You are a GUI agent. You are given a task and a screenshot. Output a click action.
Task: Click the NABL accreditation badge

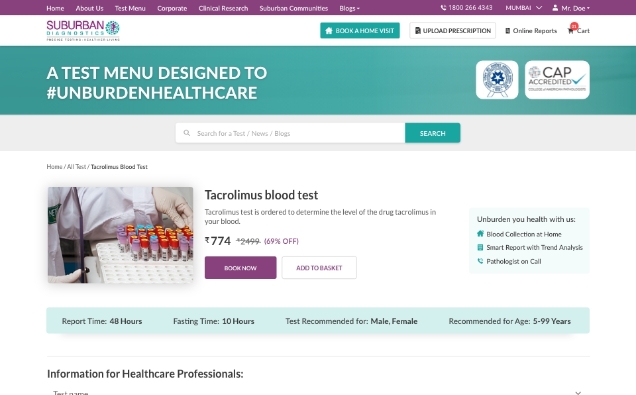point(497,79)
